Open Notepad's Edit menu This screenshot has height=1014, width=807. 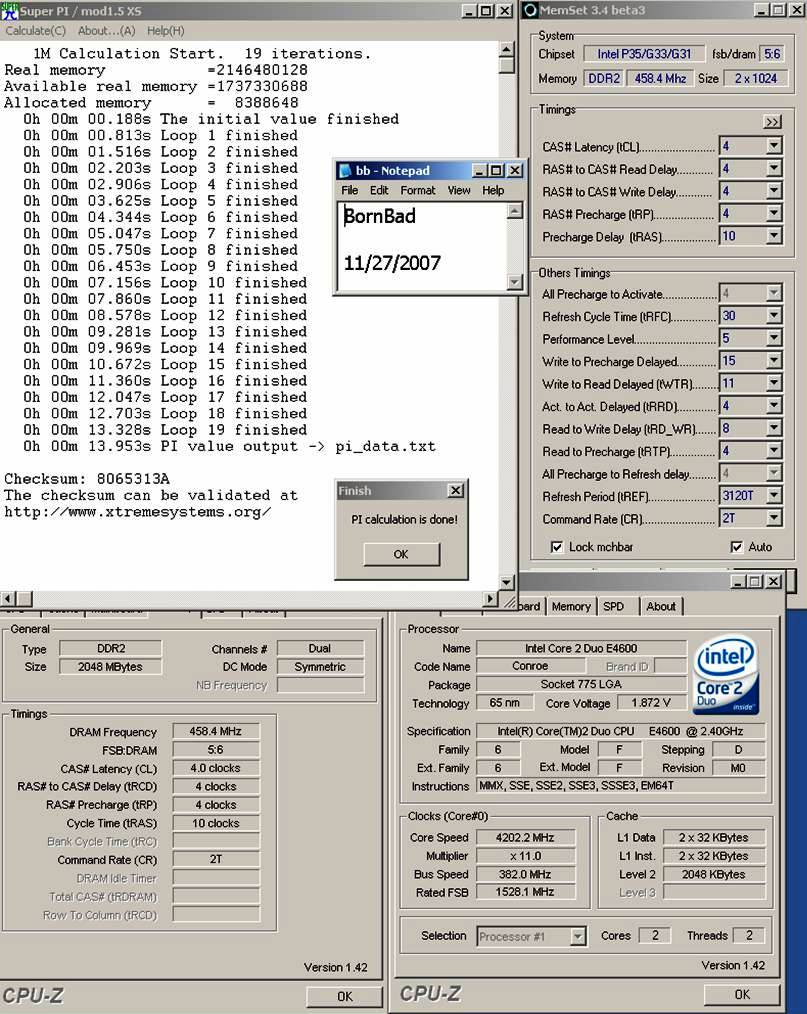[379, 190]
